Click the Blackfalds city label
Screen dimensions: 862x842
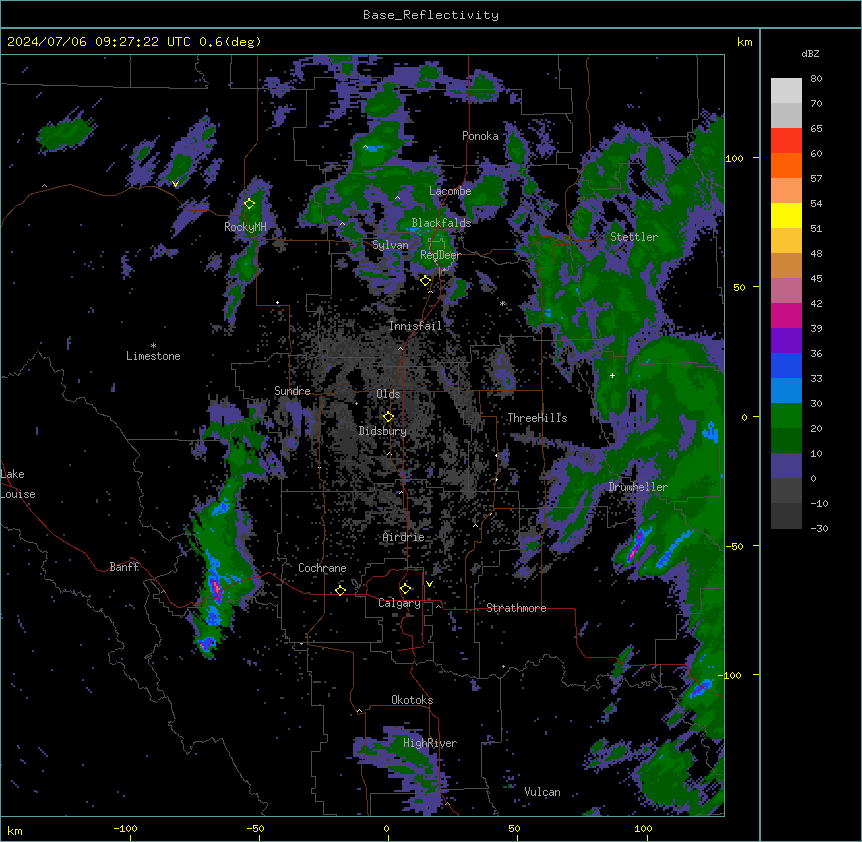tap(441, 223)
